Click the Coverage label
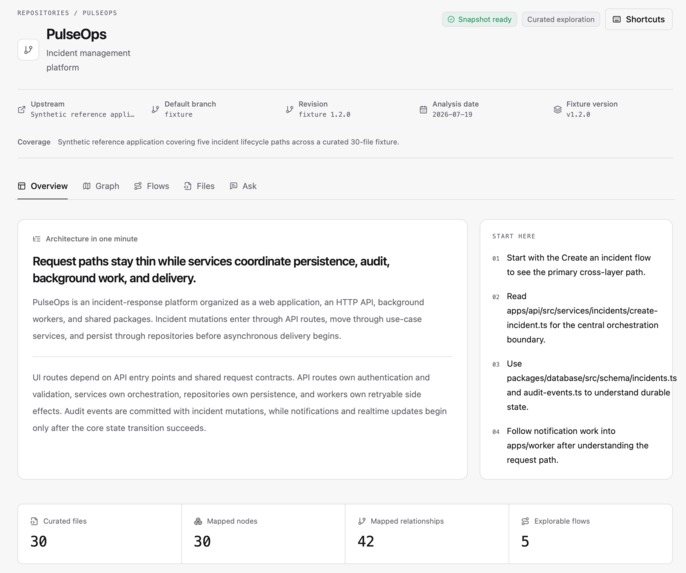This screenshot has width=686, height=573. click(x=34, y=142)
